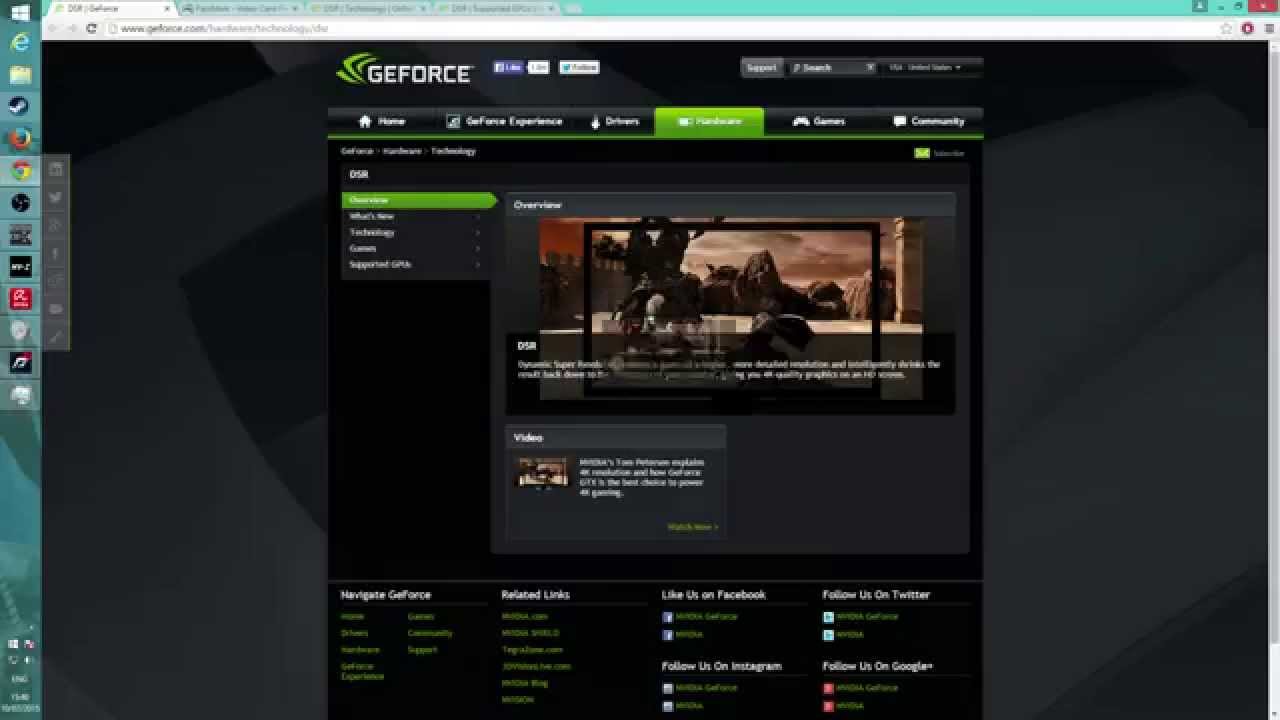Click the GeForce logo
1280x720 pixels.
tap(404, 70)
